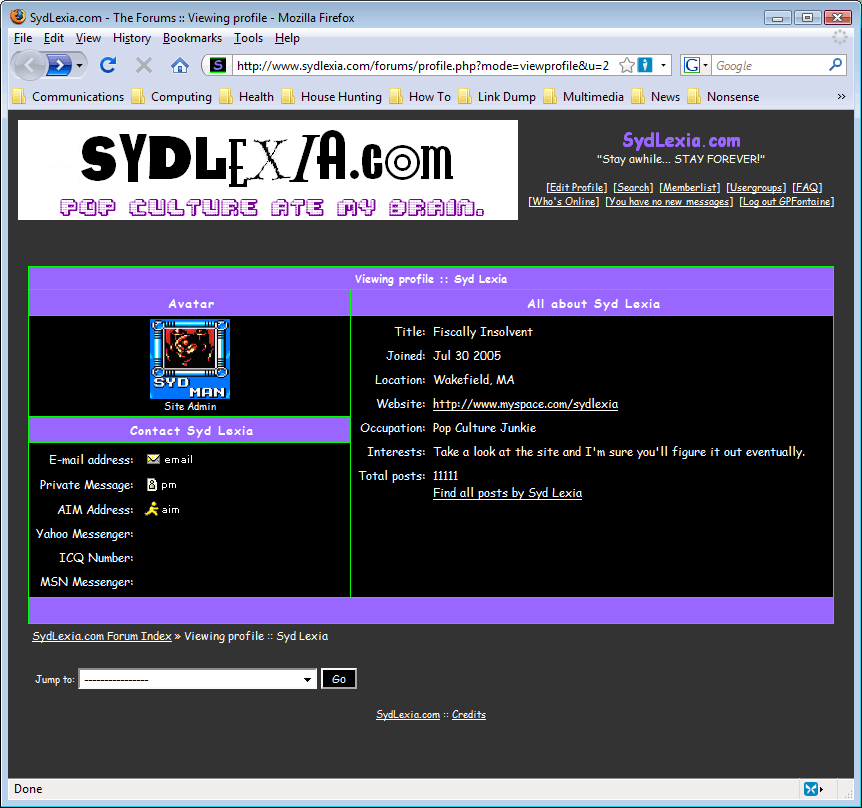Screen dimensions: 862x808
Task: Click the Firefox logo in title bar
Action: [x=18, y=17]
